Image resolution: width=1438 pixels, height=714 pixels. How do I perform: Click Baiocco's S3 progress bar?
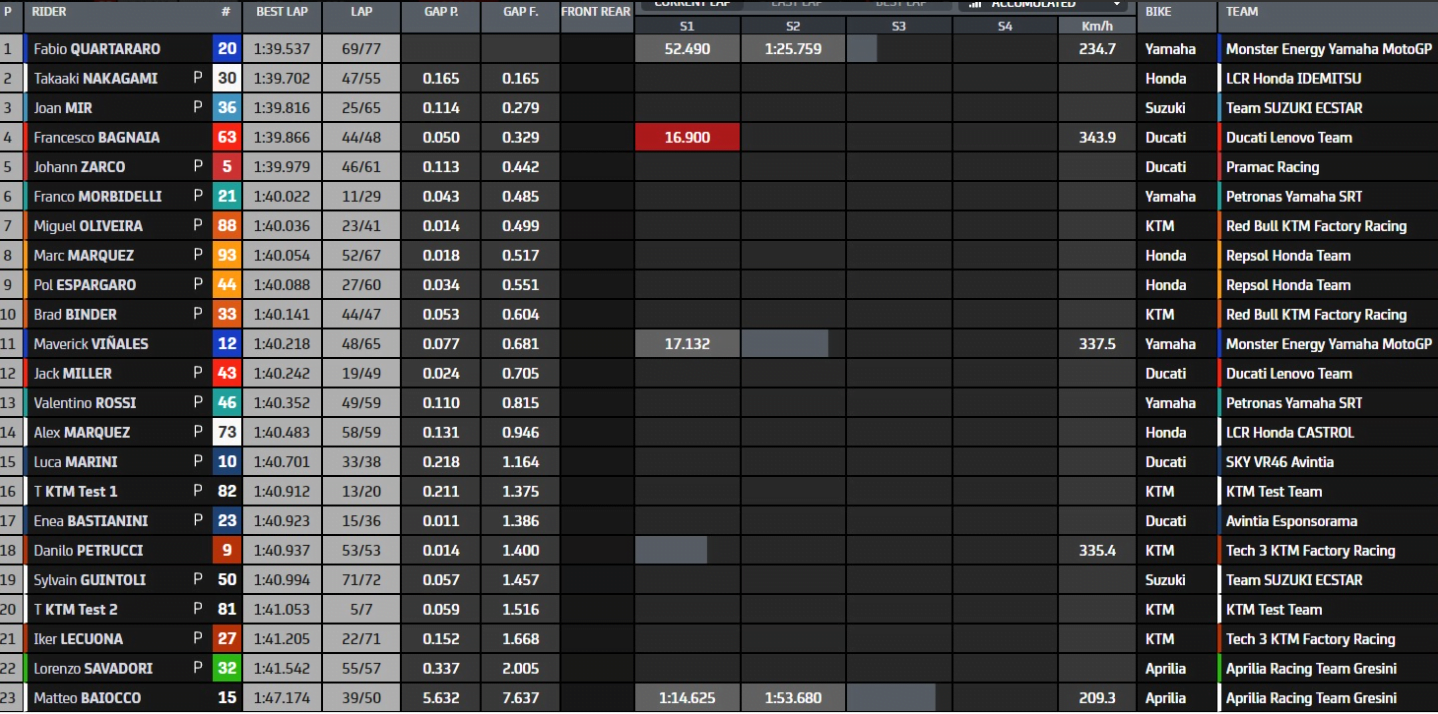[x=892, y=698]
